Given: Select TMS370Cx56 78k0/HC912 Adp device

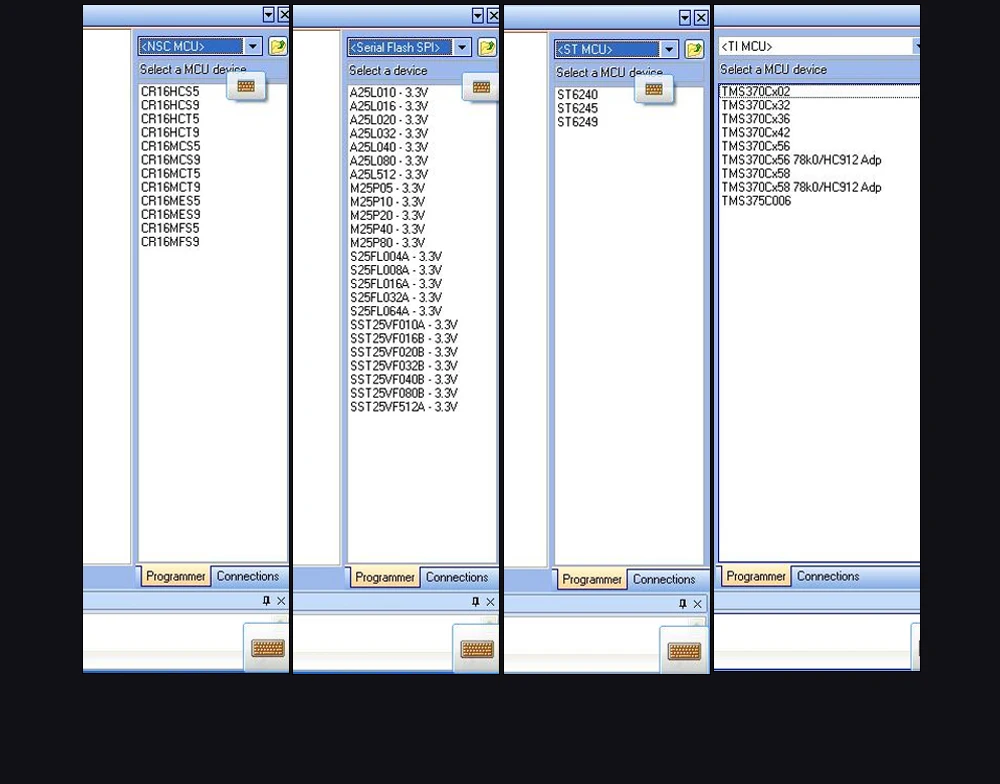Looking at the screenshot, I should tap(802, 160).
